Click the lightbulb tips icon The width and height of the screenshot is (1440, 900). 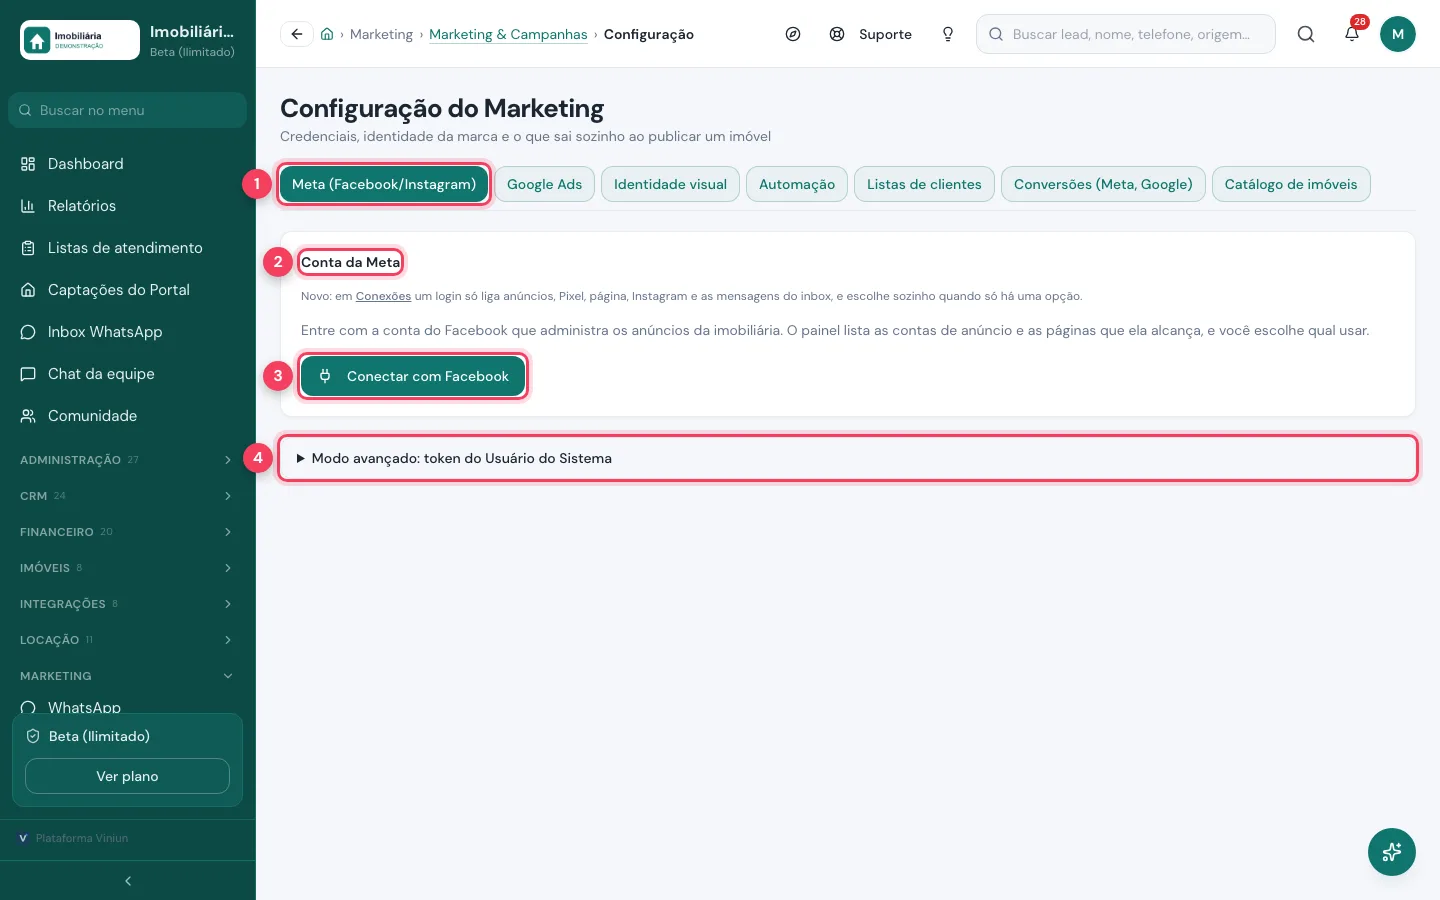tap(948, 34)
